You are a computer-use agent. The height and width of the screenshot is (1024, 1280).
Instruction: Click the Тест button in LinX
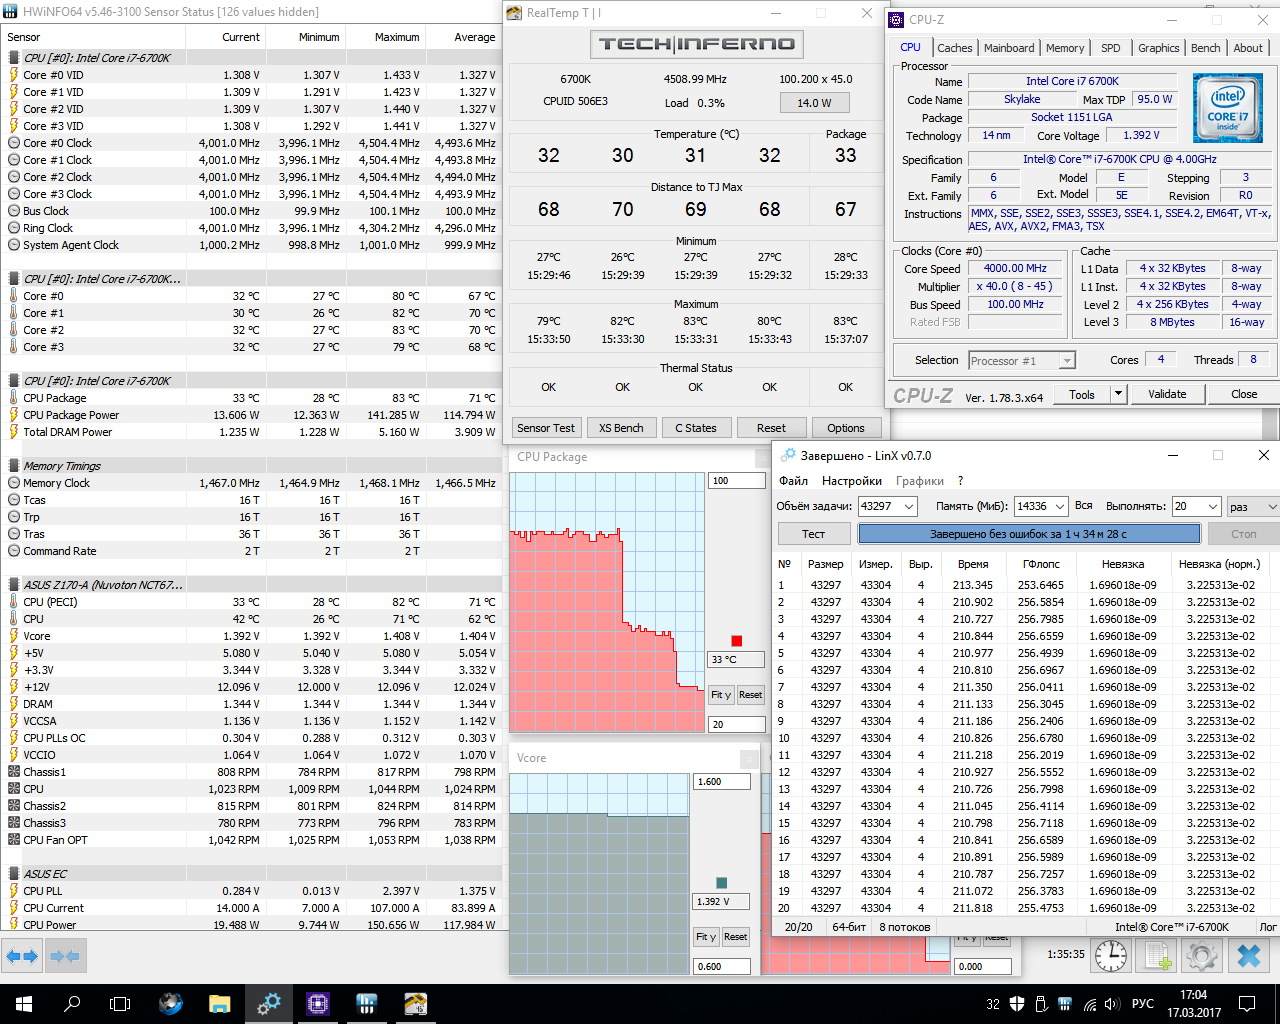813,534
